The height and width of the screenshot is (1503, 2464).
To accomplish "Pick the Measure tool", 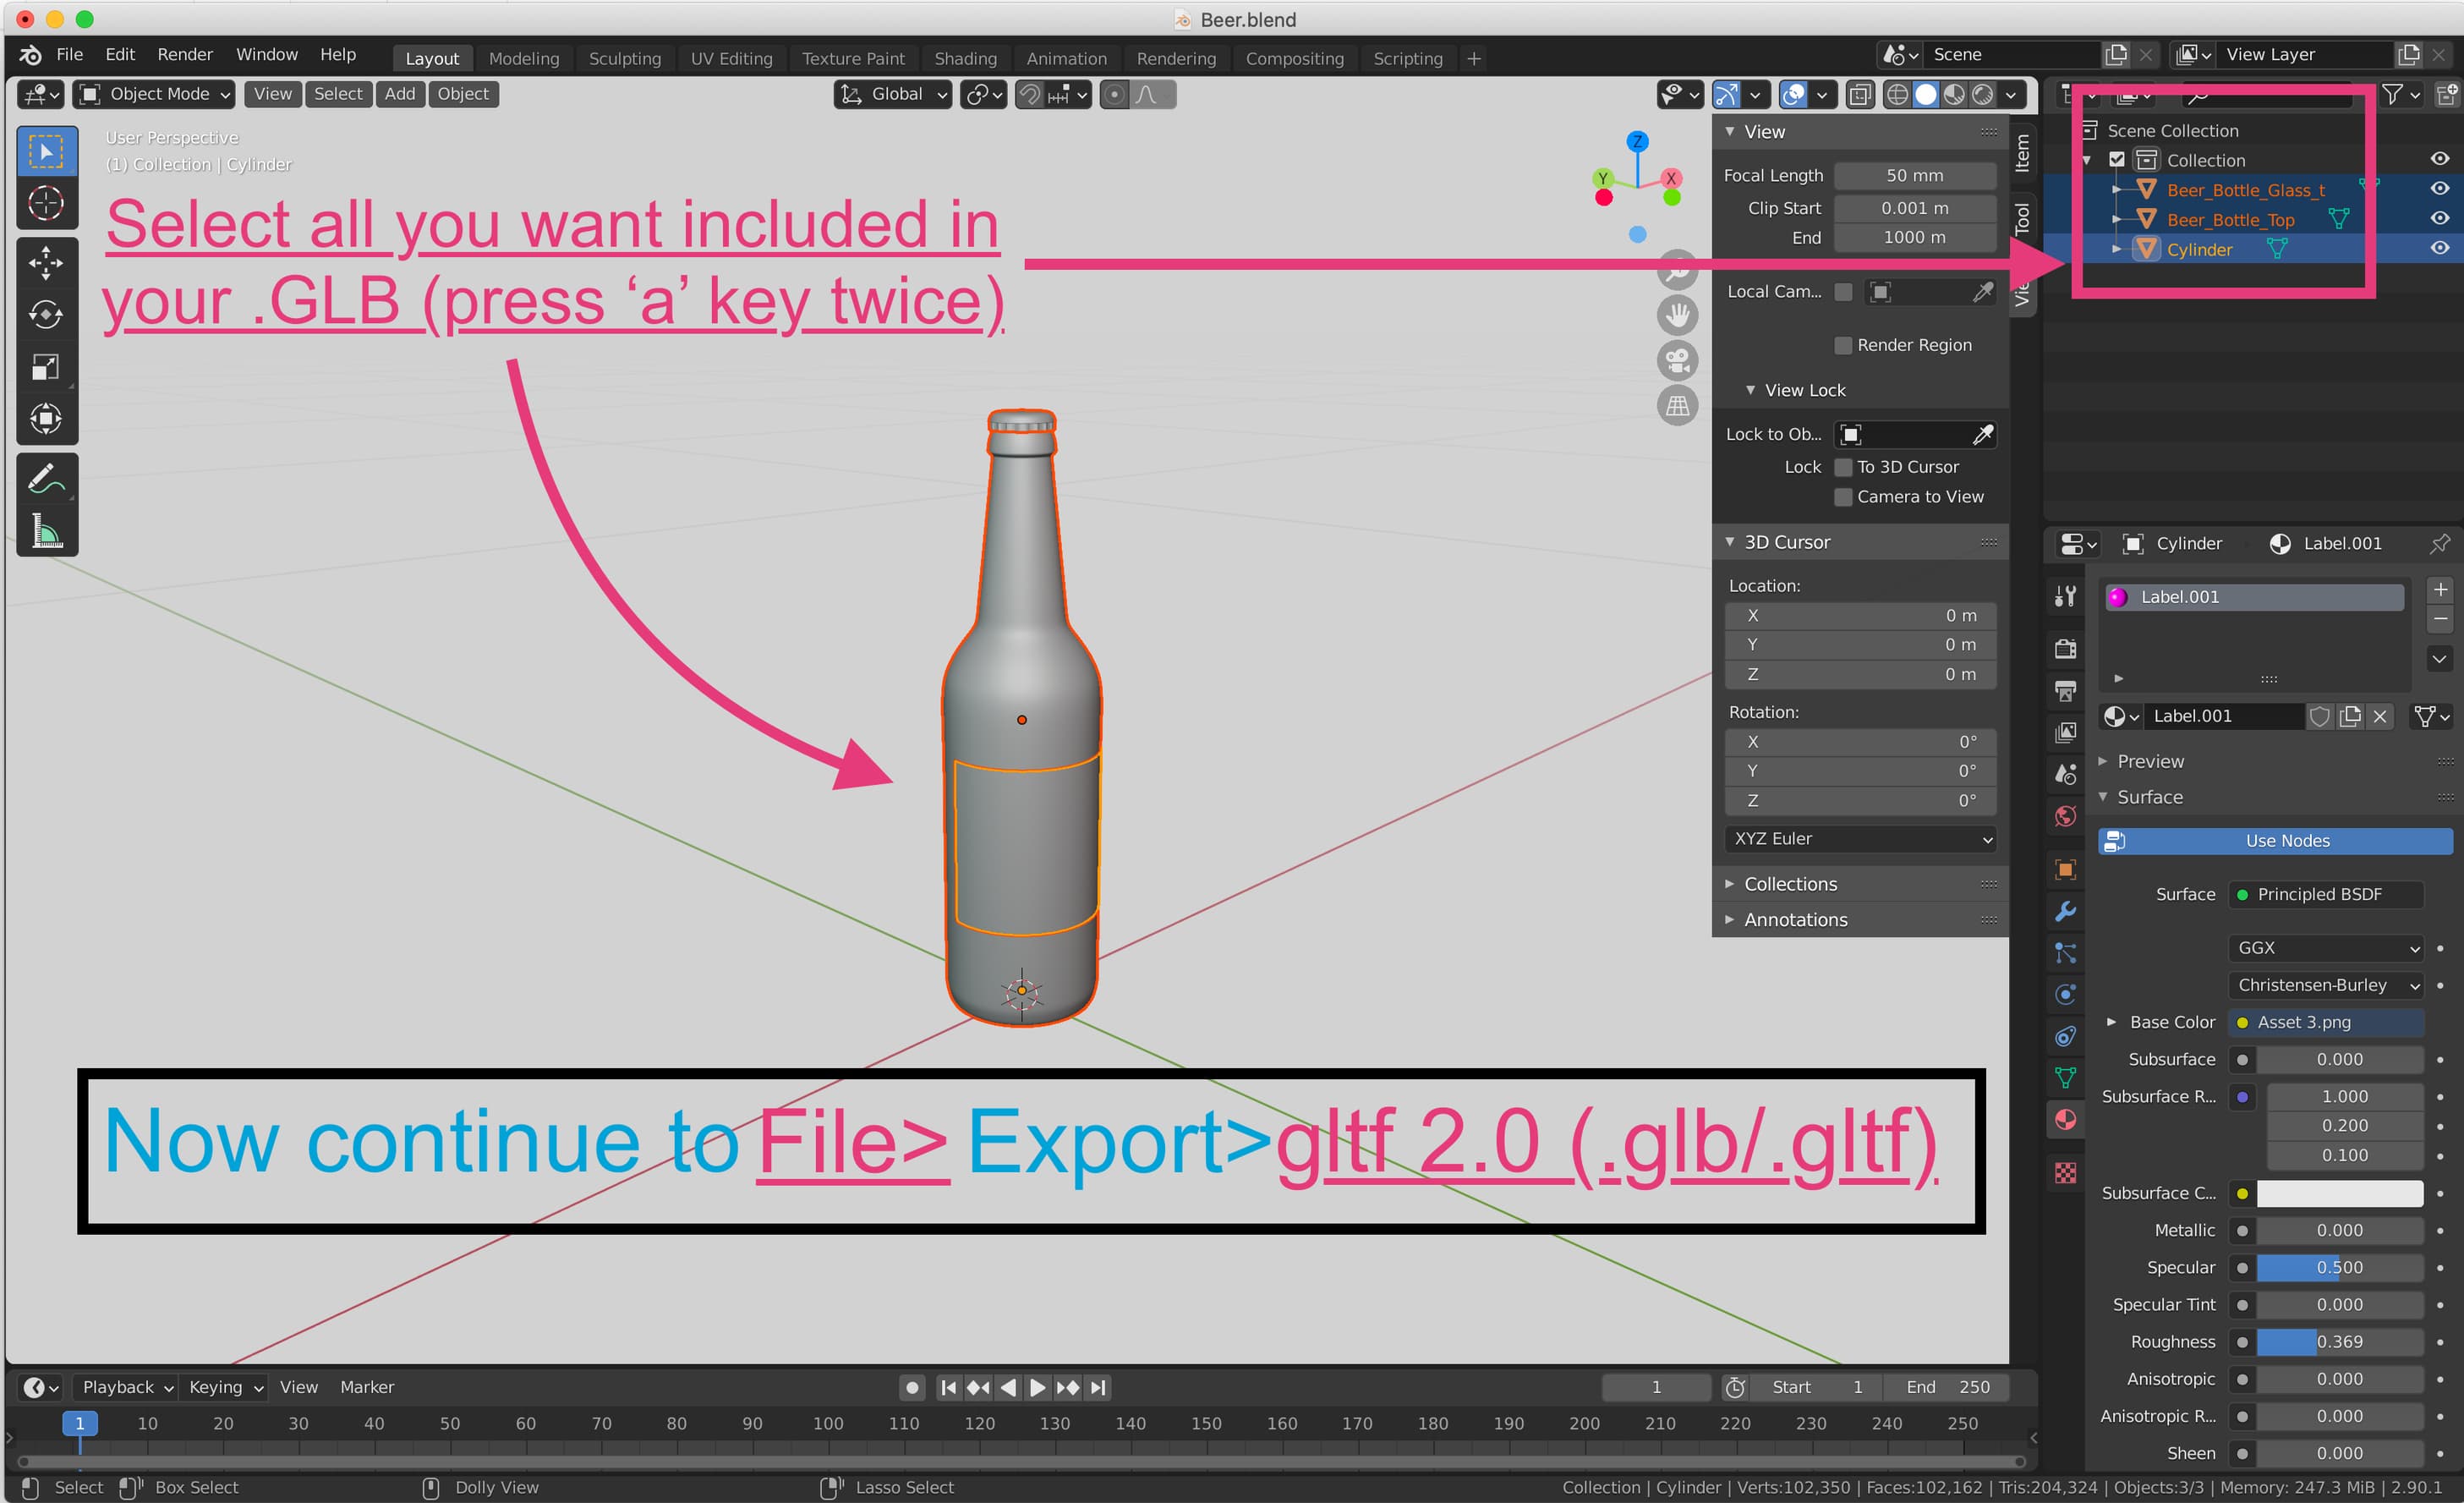I will click(46, 531).
